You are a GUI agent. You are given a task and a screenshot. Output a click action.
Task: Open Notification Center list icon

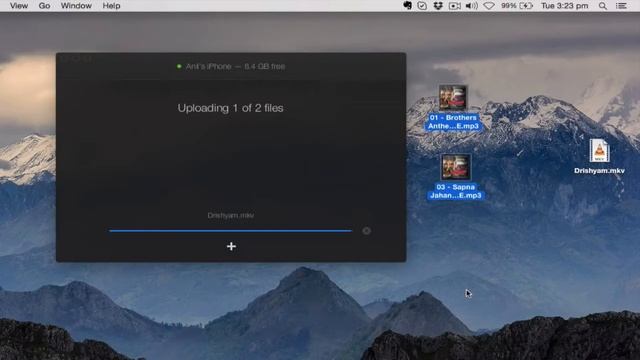pyautogui.click(x=621, y=6)
